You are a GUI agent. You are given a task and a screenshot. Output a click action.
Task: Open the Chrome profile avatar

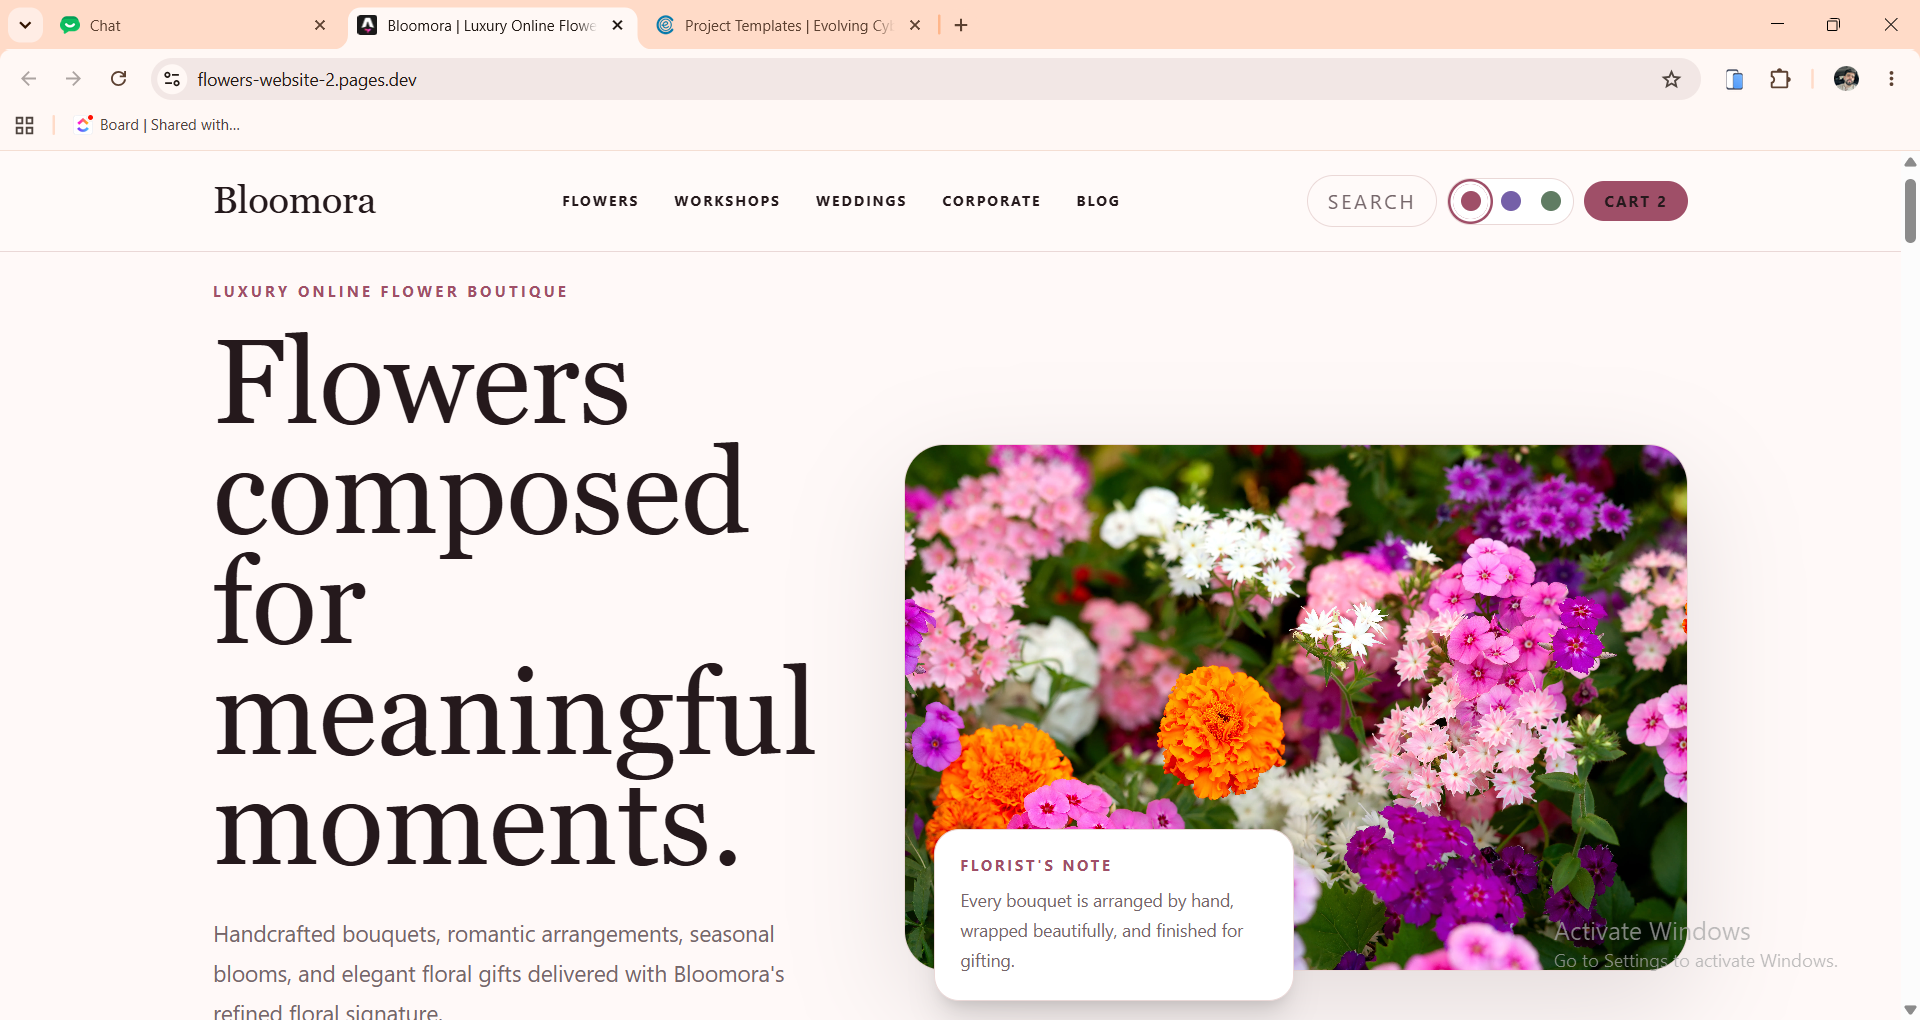click(1846, 79)
